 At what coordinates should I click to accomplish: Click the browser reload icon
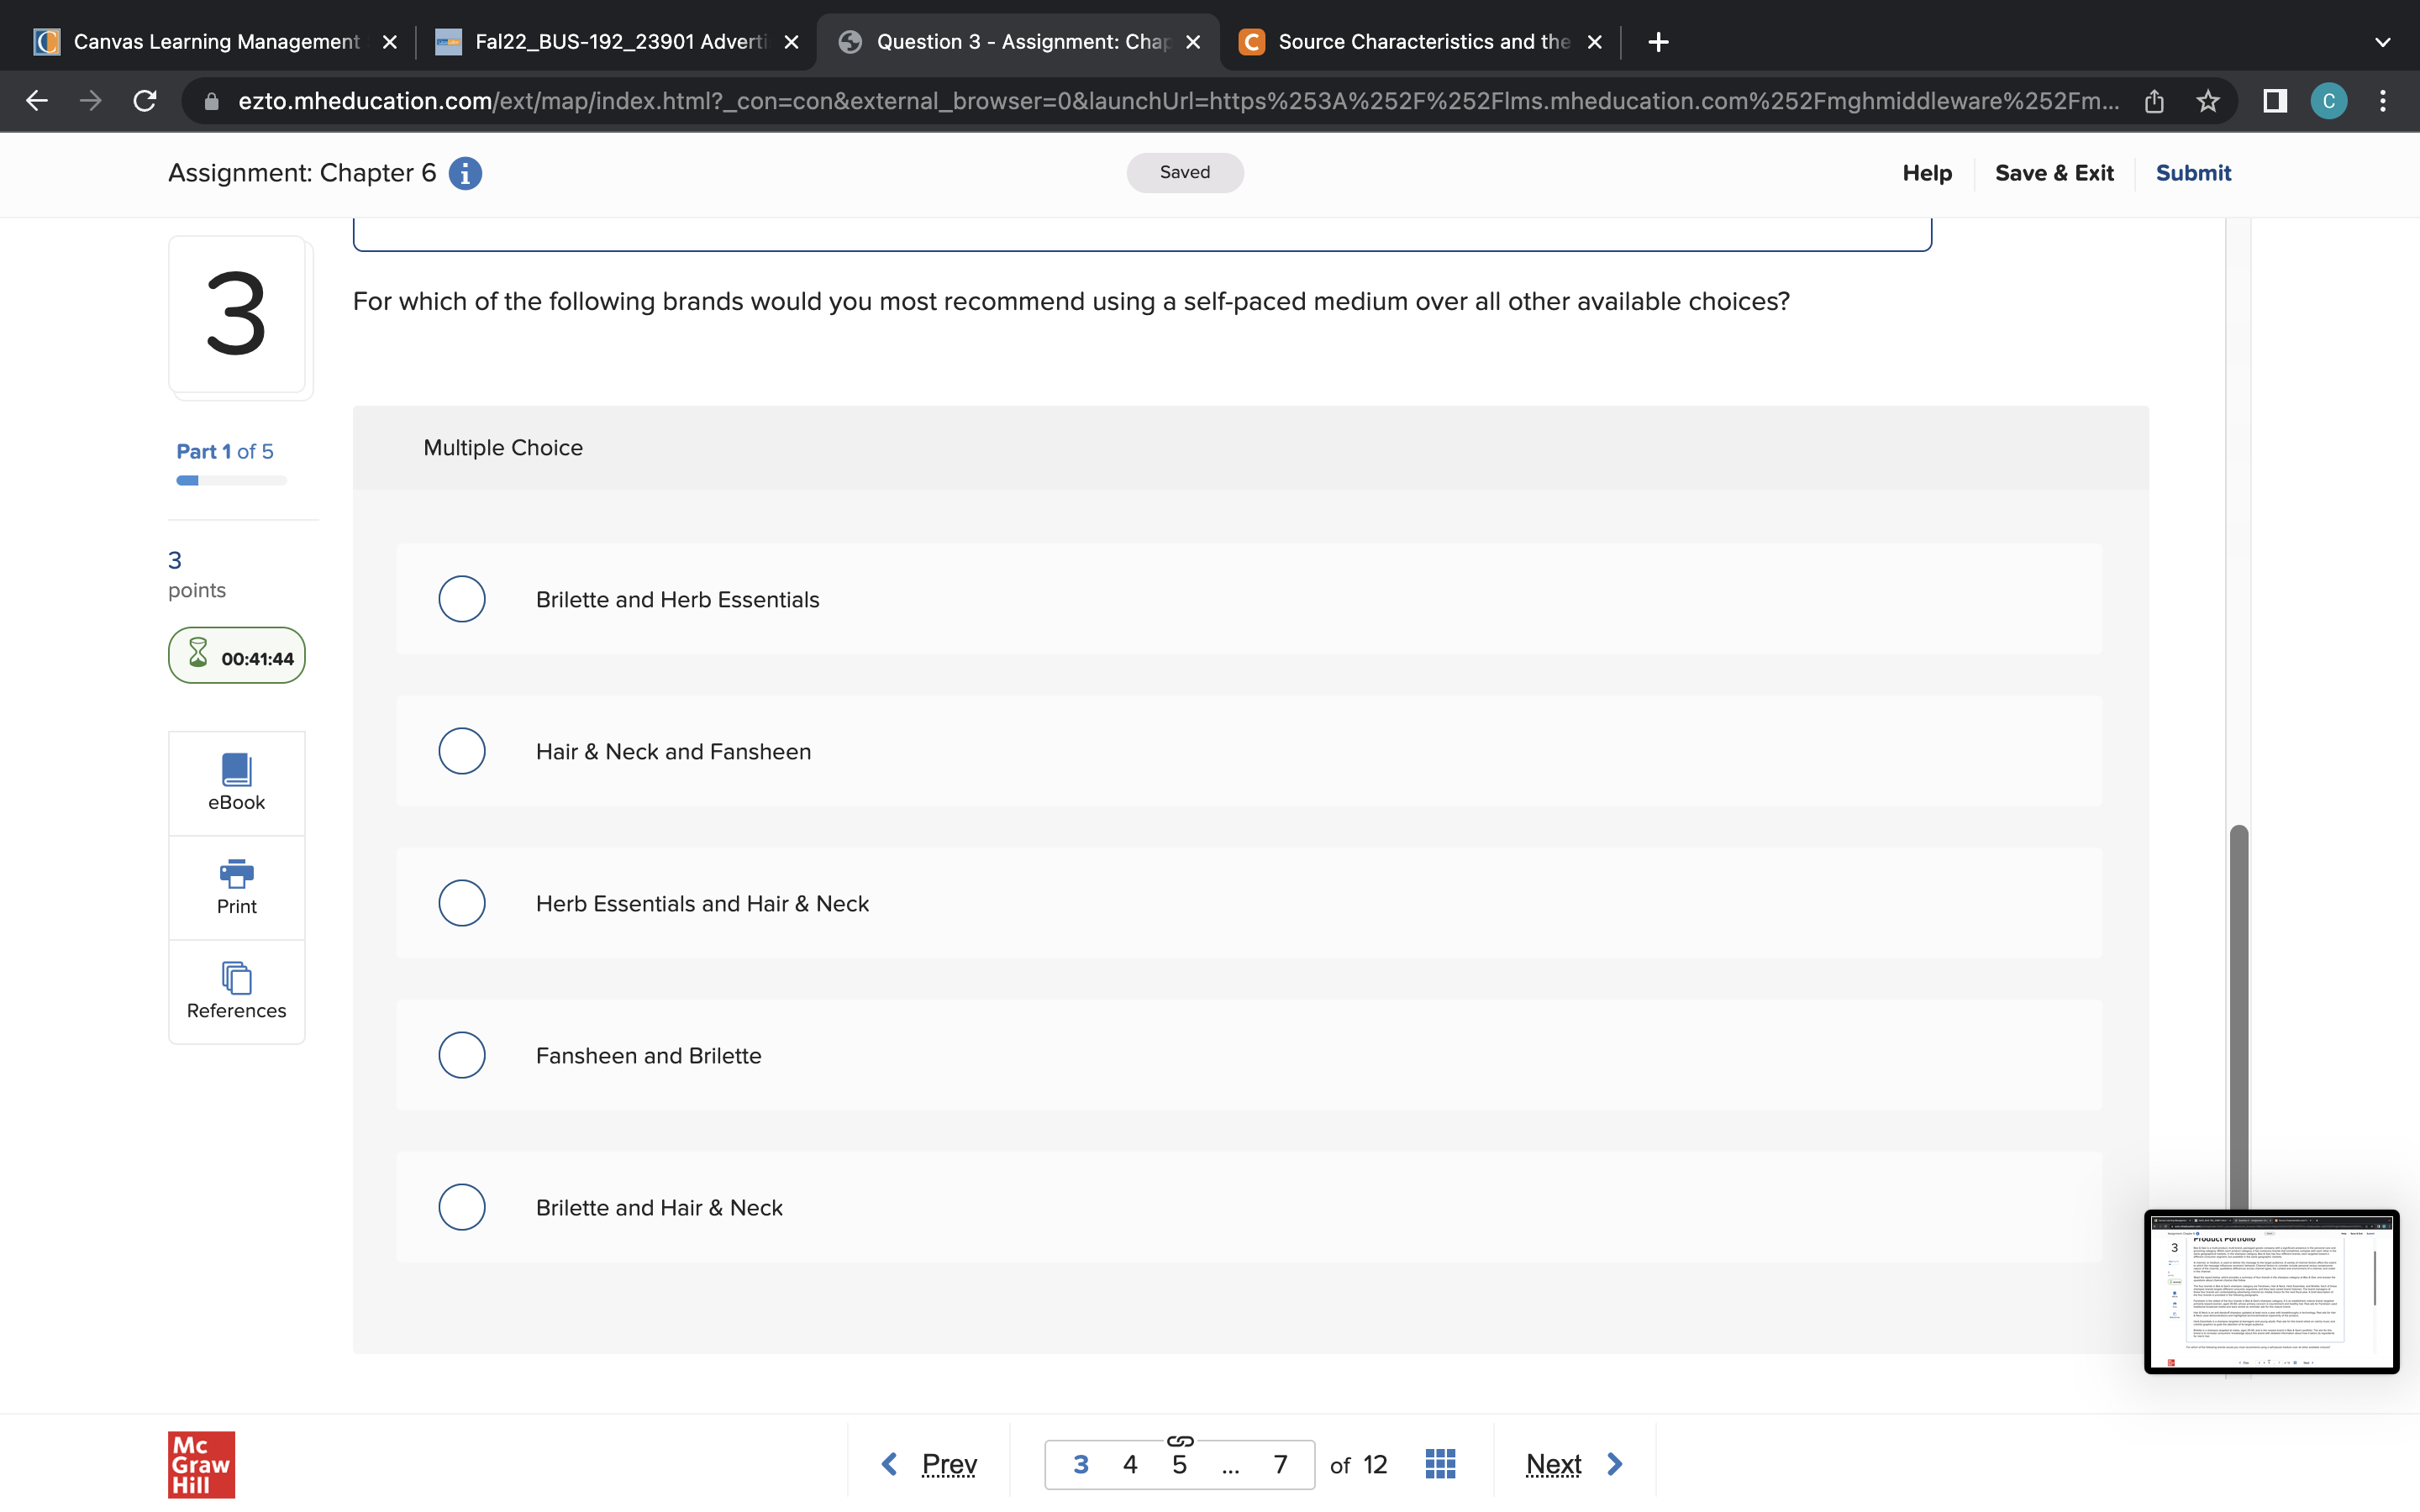click(x=145, y=101)
